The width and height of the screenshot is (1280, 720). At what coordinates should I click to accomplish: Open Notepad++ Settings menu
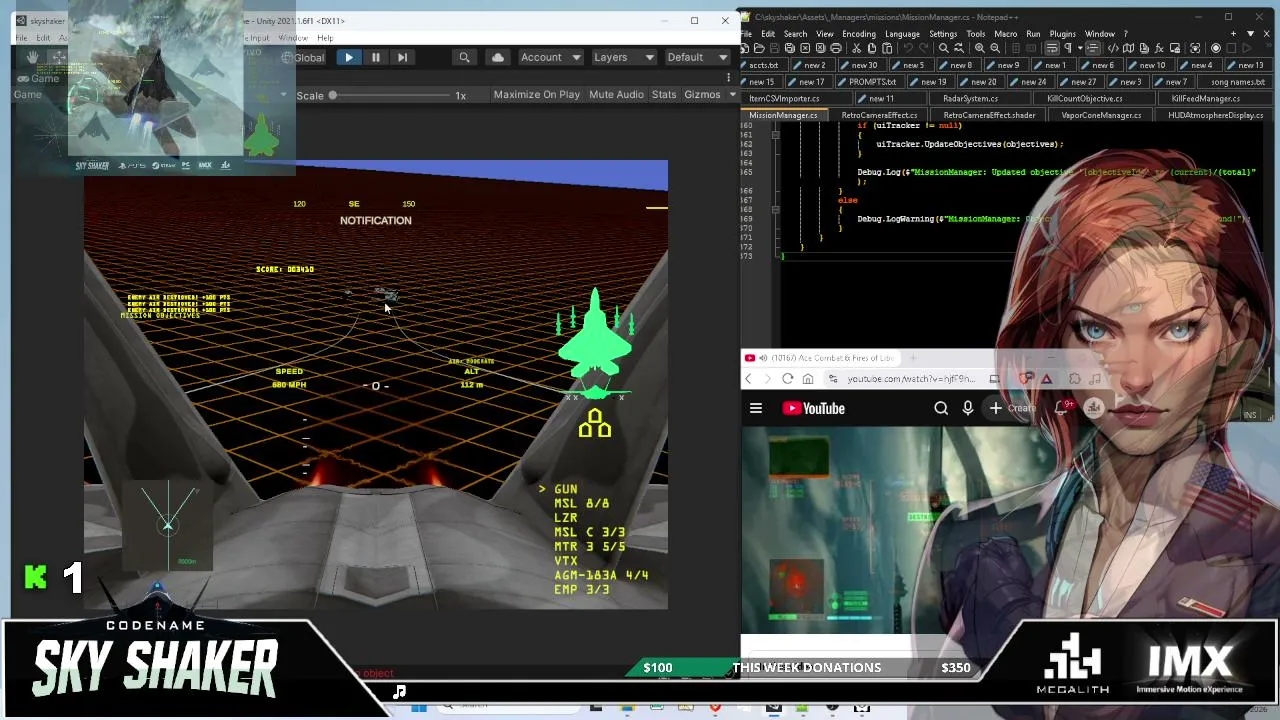(943, 34)
